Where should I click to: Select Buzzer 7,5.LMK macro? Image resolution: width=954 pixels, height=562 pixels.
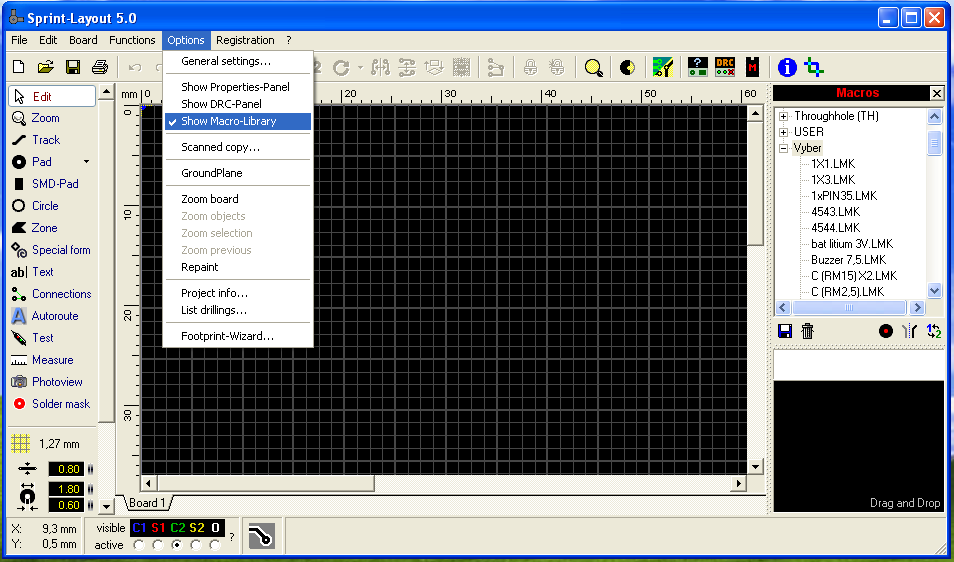848,260
